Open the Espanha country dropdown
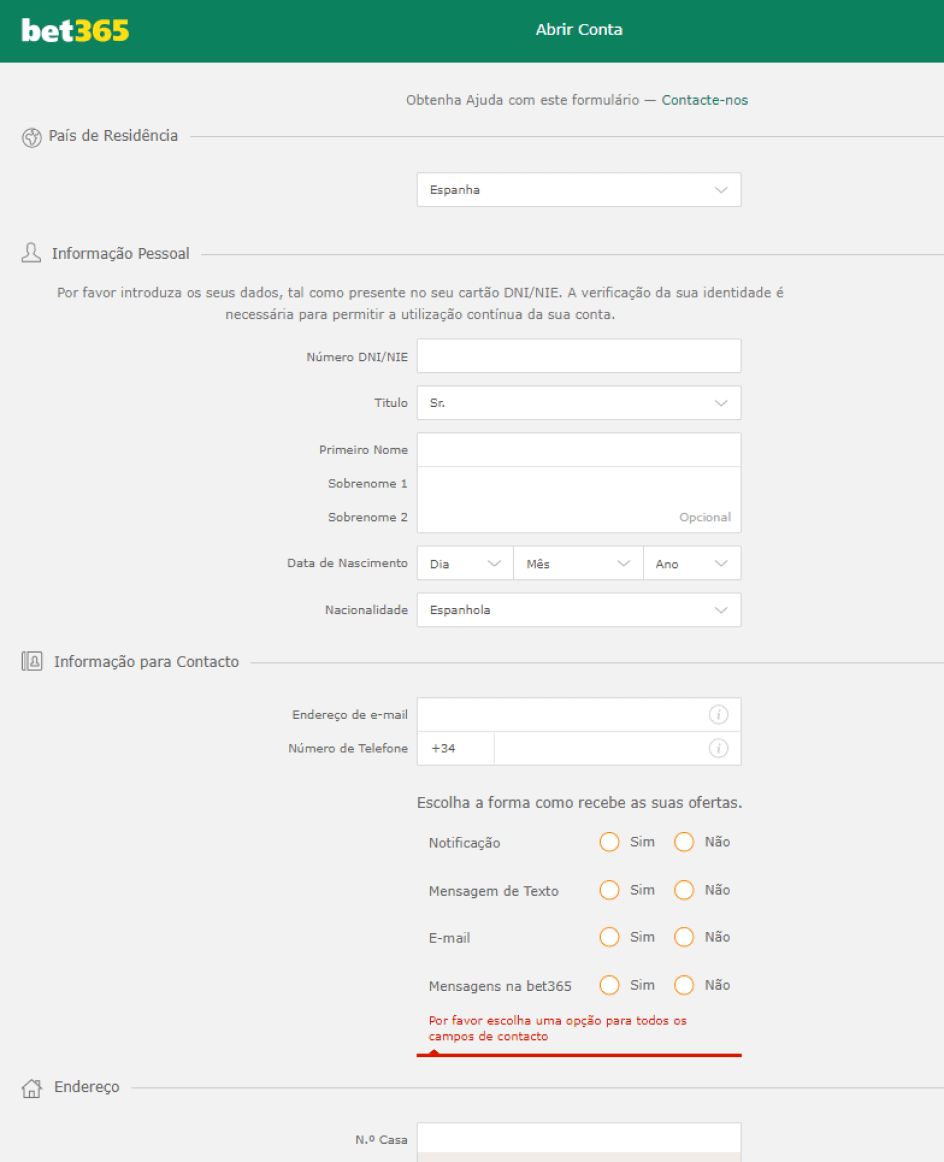 click(x=579, y=190)
